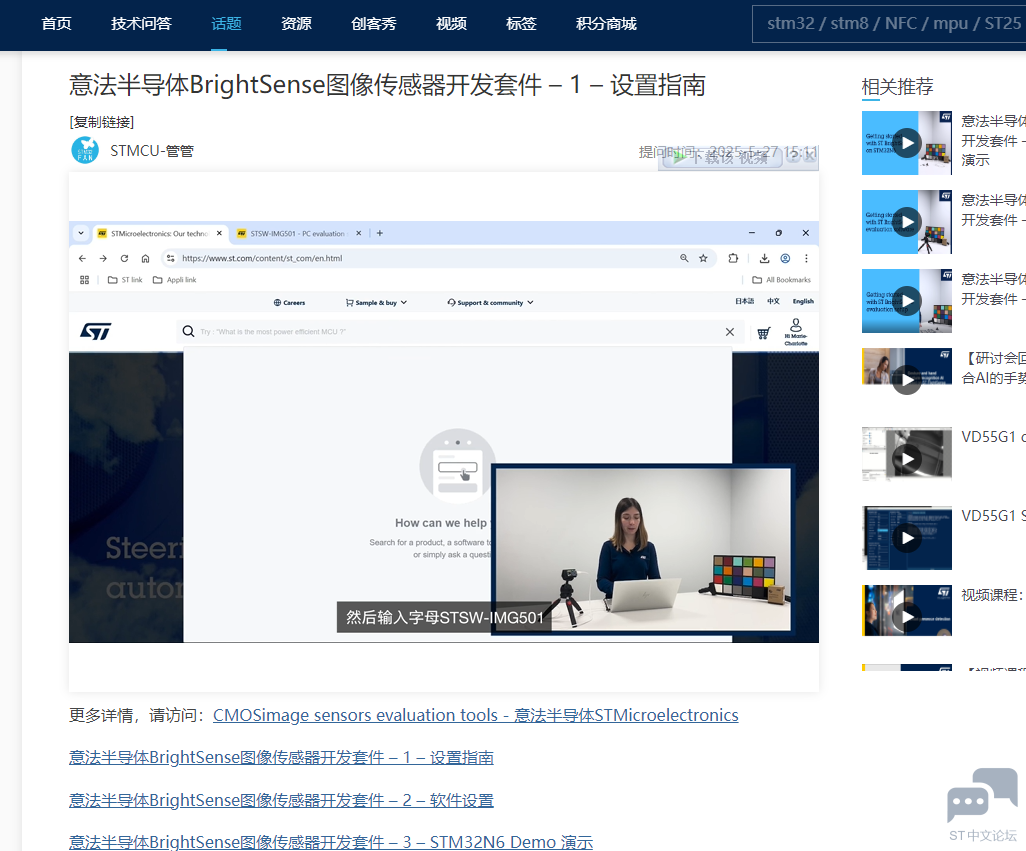Open the 标签 navigation item

(522, 24)
